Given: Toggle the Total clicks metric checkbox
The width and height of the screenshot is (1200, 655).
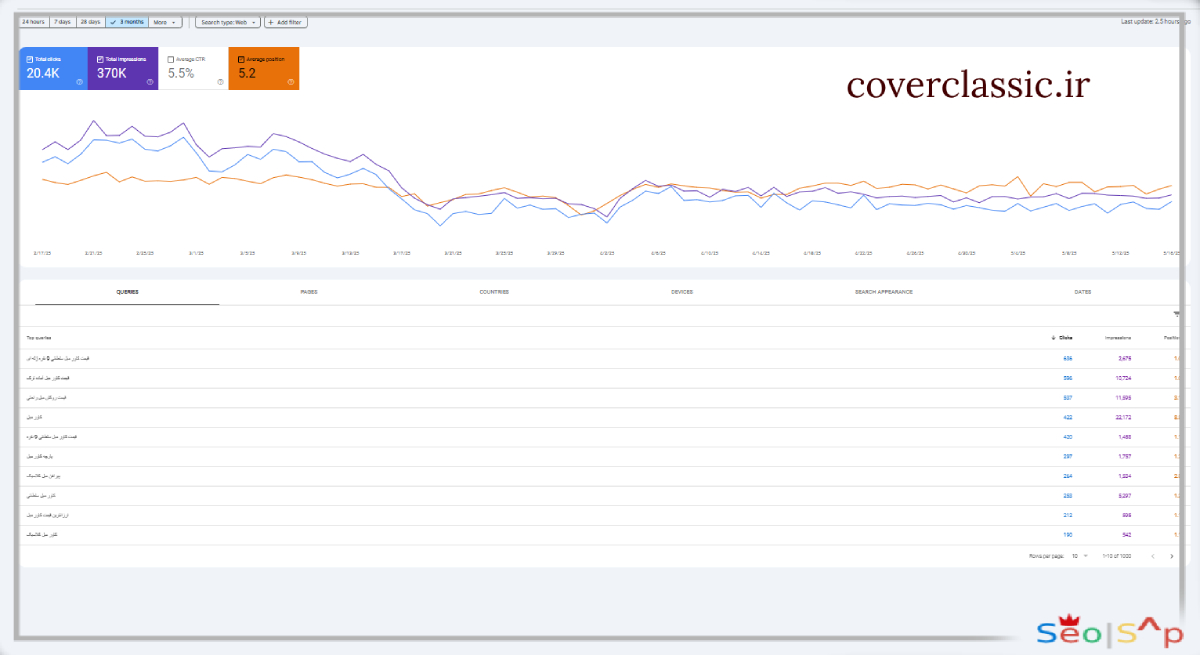Looking at the screenshot, I should 30,59.
